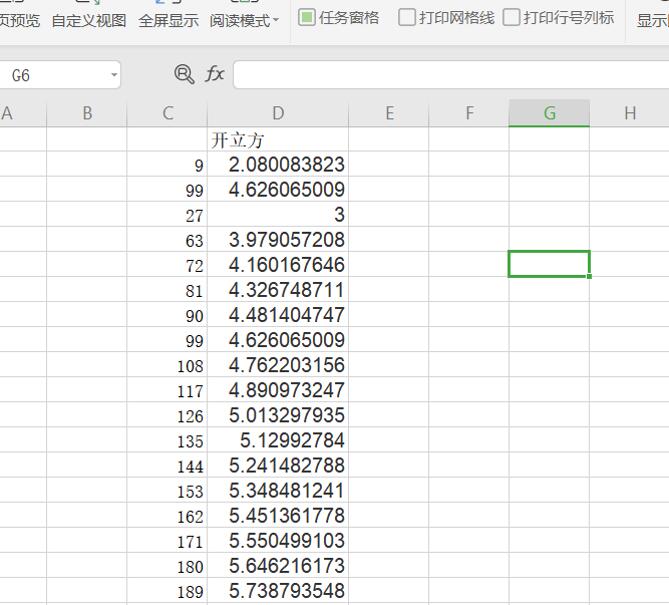The height and width of the screenshot is (605, 669).
Task: Select cell with value 162
Action: click(x=167, y=515)
